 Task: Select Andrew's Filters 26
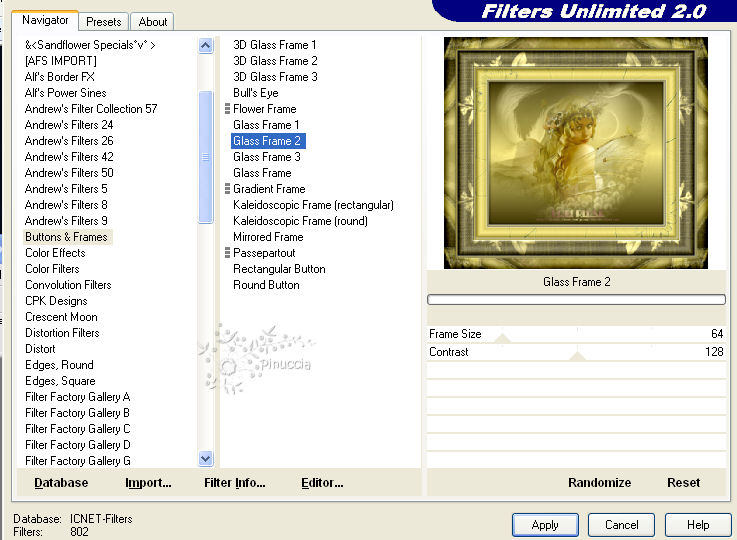tap(69, 141)
